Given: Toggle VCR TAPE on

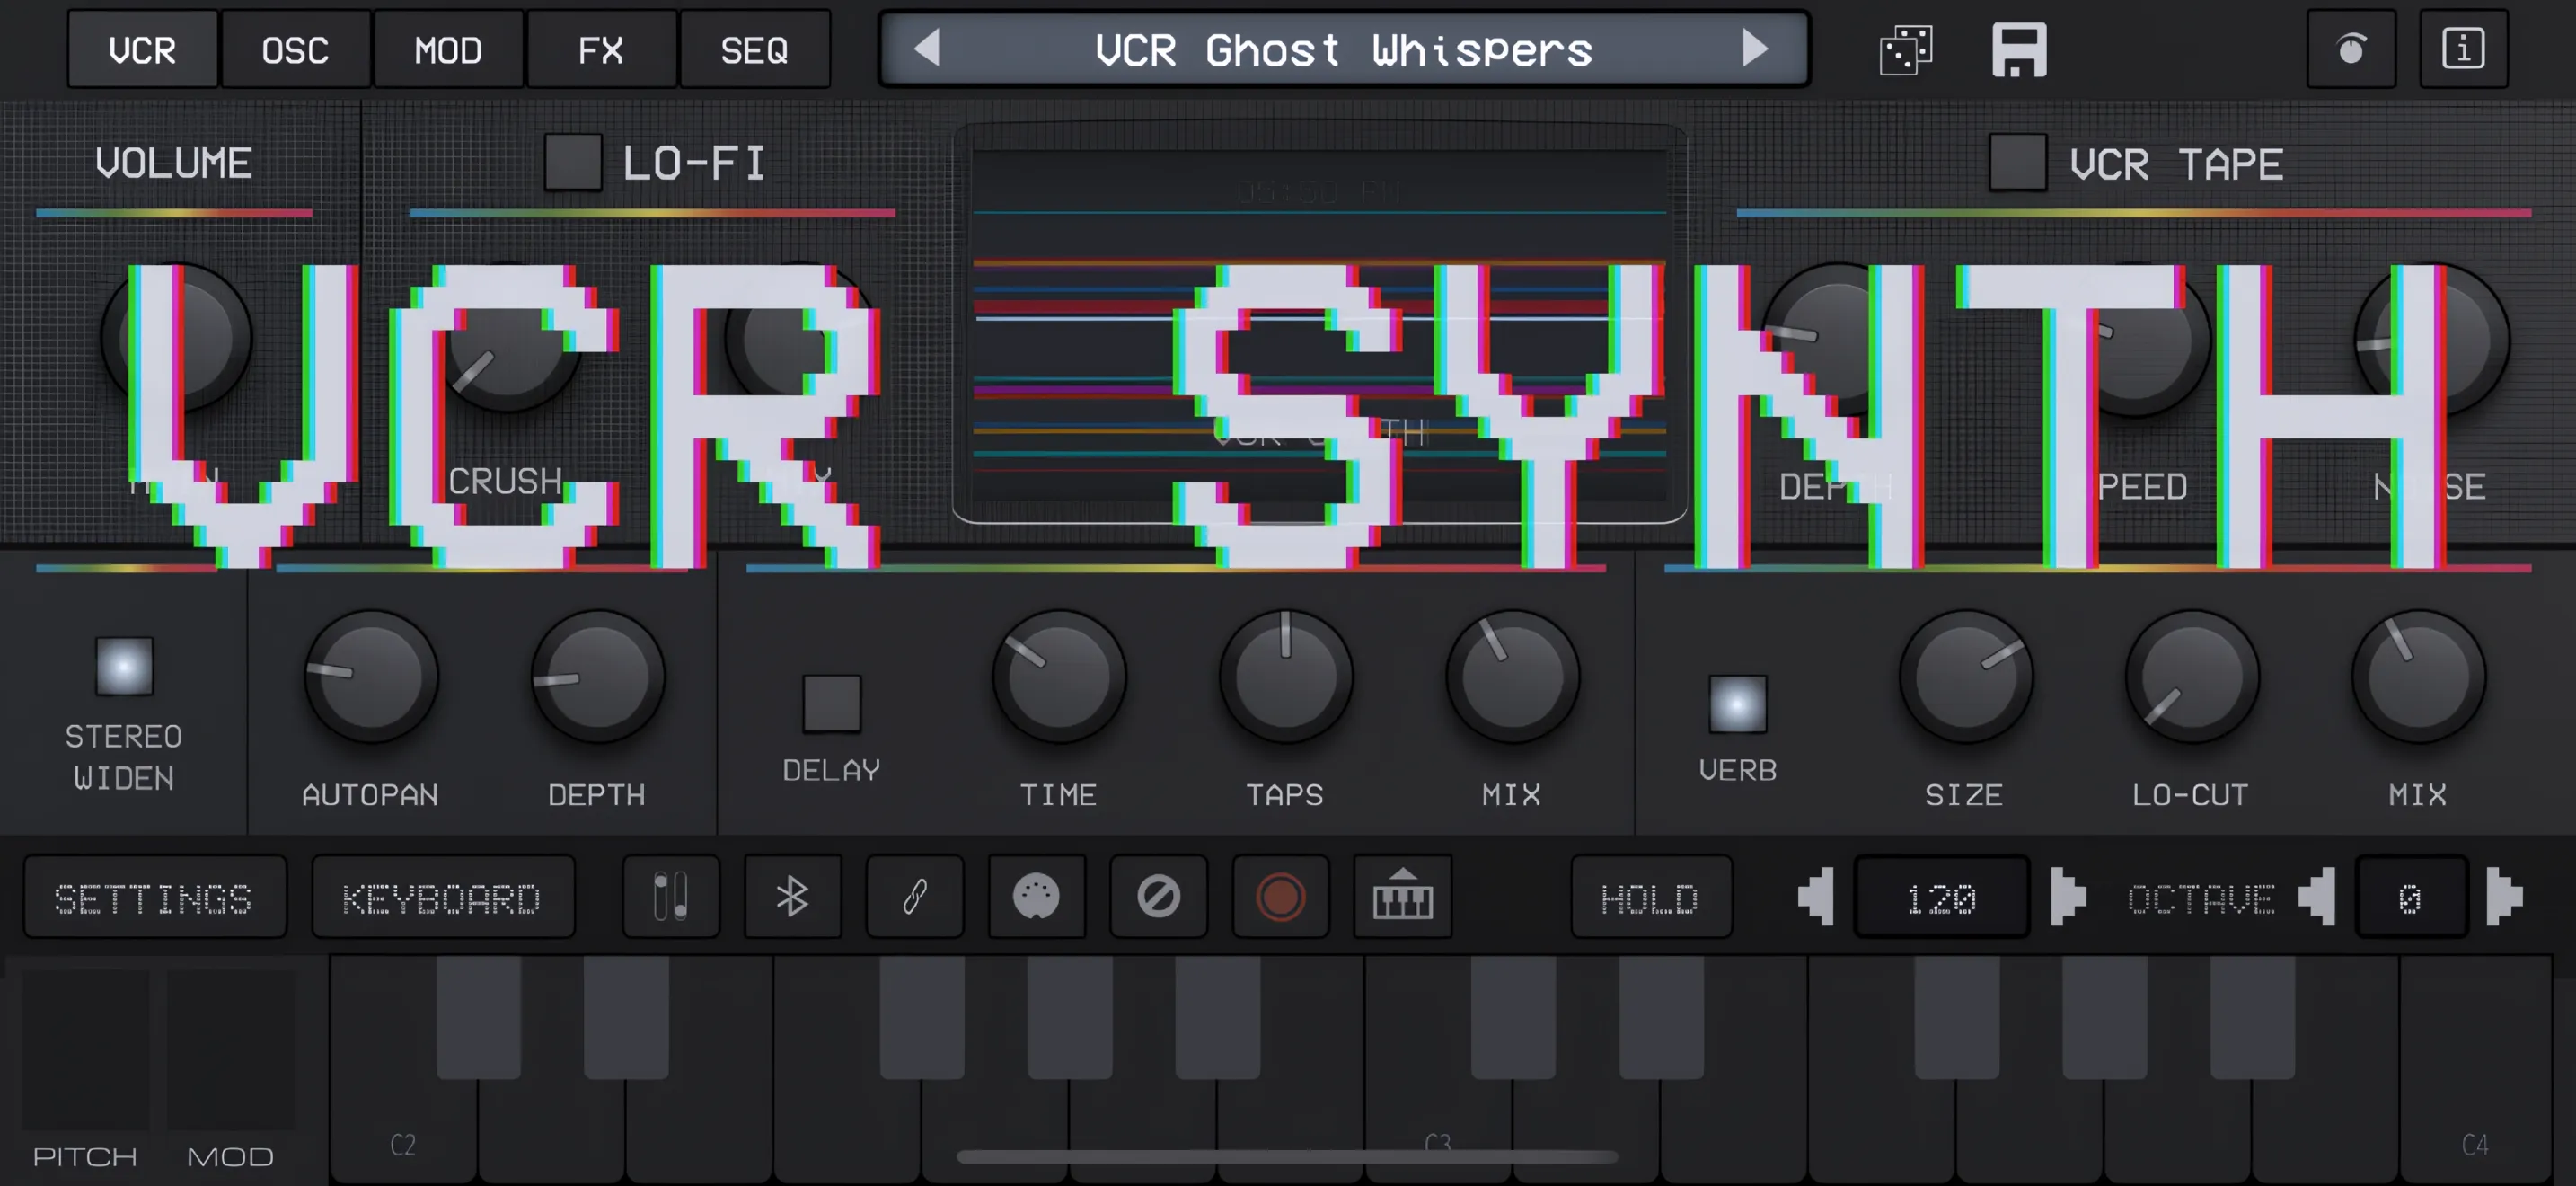Looking at the screenshot, I should (2017, 163).
